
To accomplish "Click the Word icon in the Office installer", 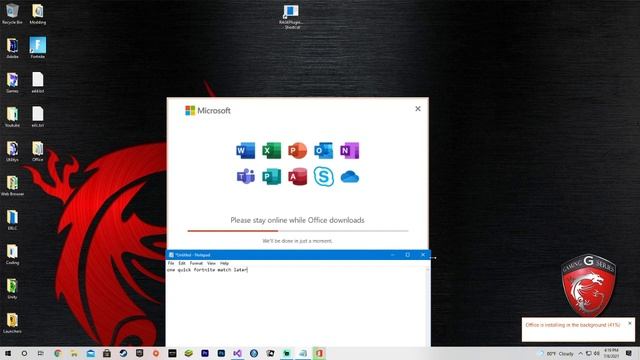I will tap(245, 151).
